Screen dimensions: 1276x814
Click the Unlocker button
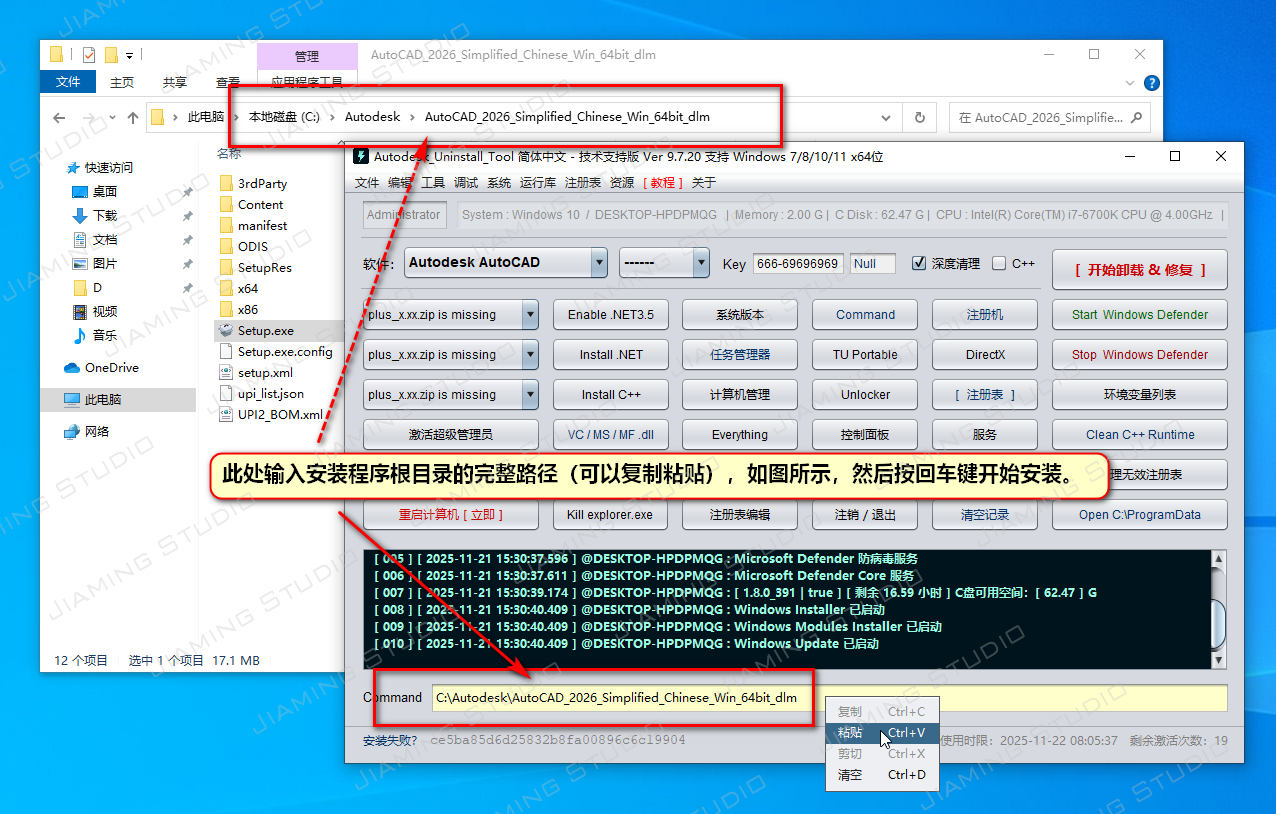click(865, 394)
